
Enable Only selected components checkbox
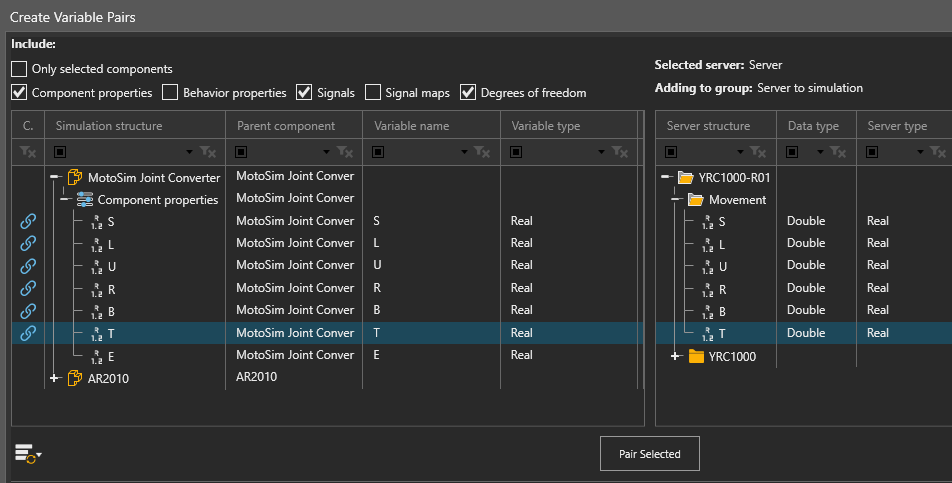[19, 69]
